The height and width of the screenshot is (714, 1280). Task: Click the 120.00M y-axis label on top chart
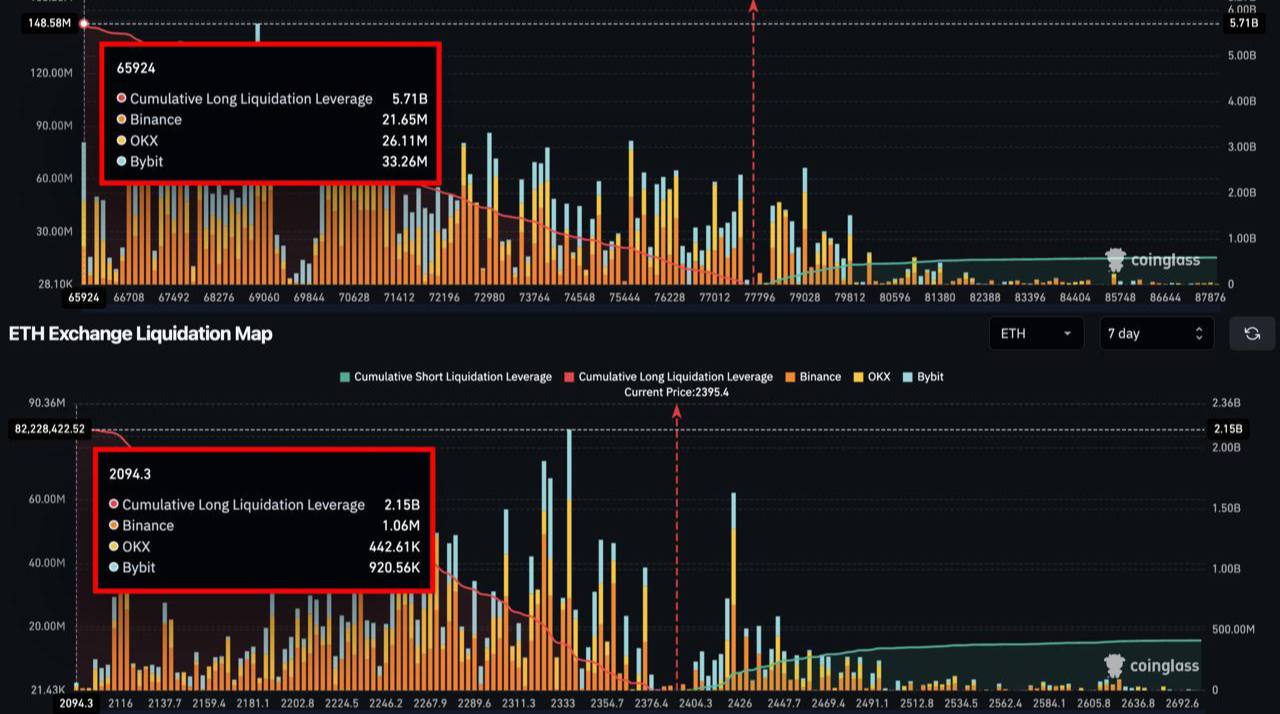click(52, 73)
